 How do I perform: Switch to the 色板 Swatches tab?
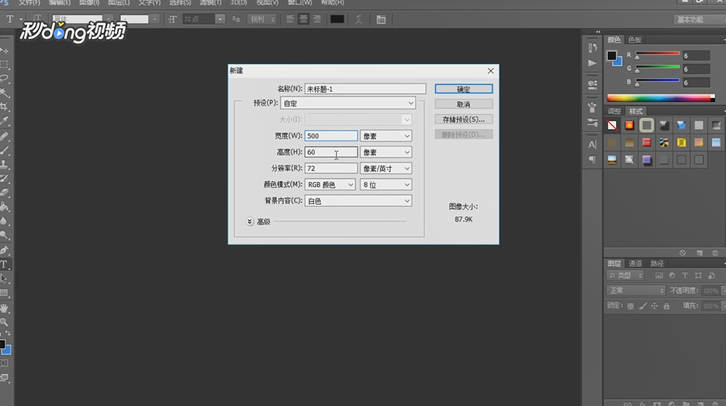click(635, 40)
